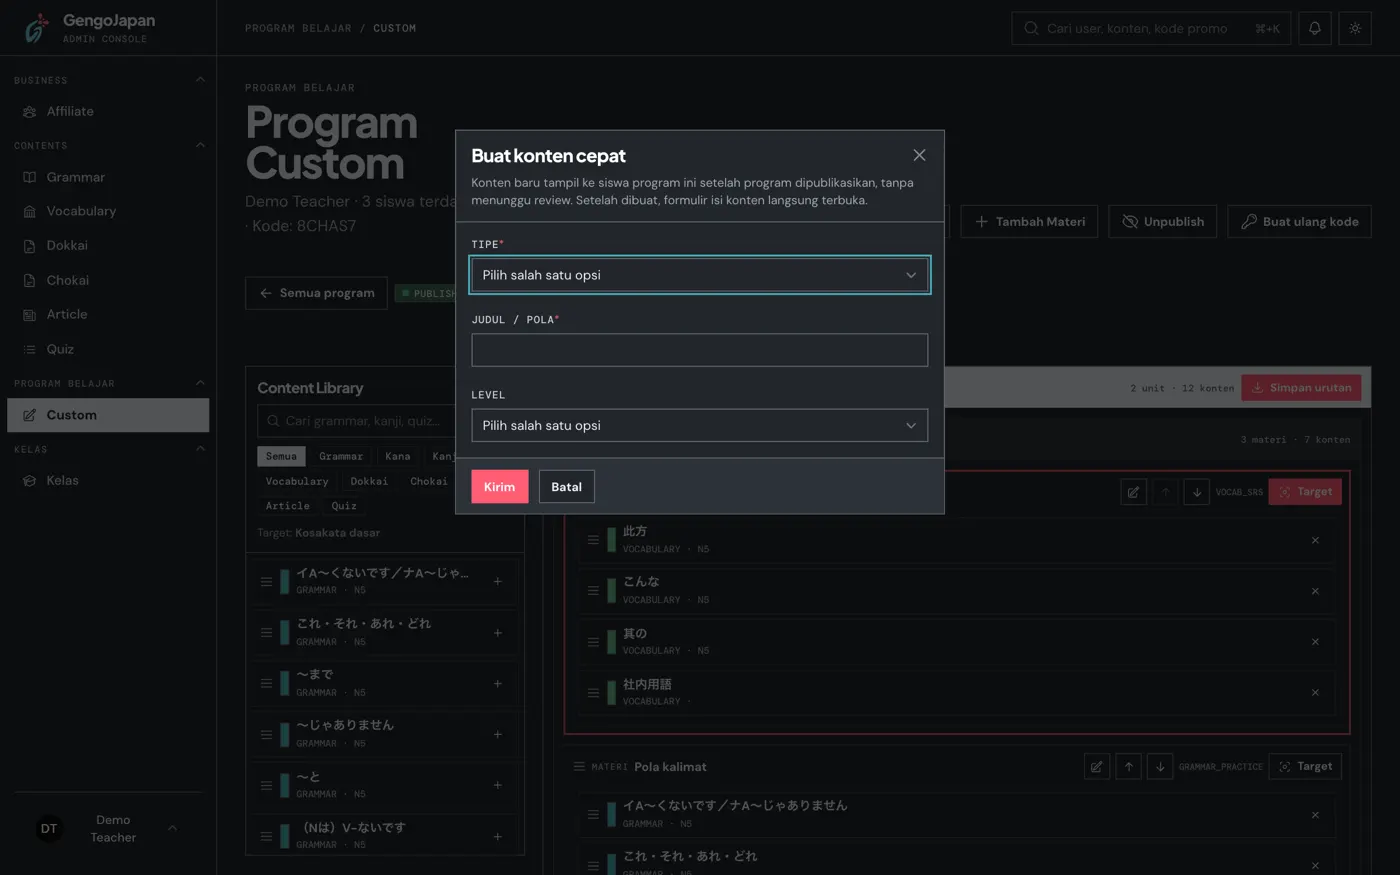Click drag handle of ～と library item
1400x875 pixels.
pos(266,785)
